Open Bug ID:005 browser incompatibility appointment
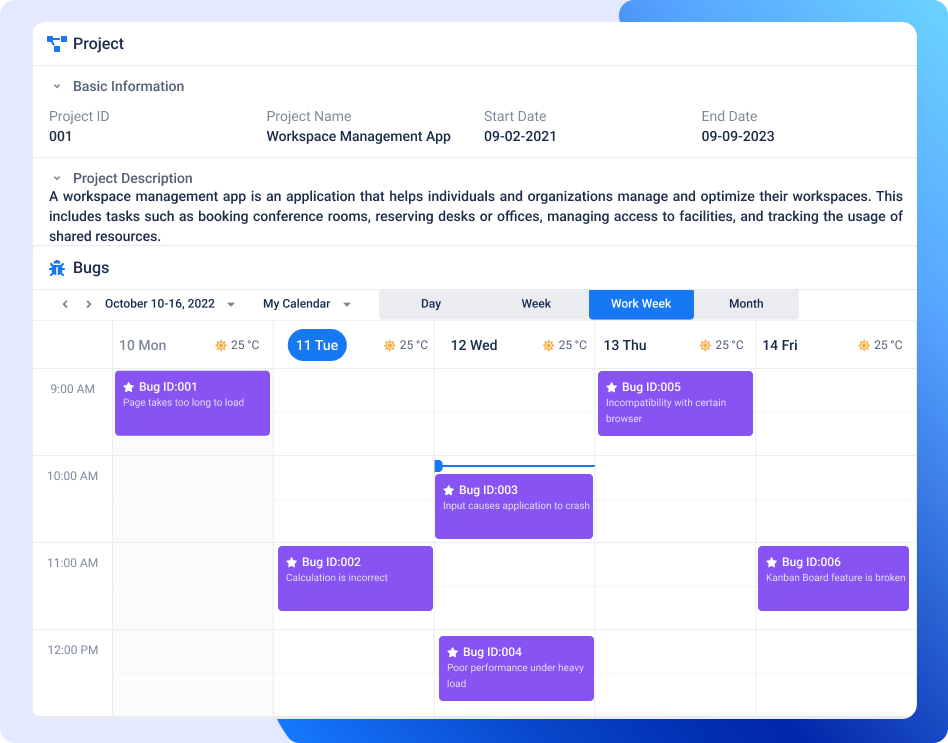This screenshot has height=743, width=948. pyautogui.click(x=675, y=403)
